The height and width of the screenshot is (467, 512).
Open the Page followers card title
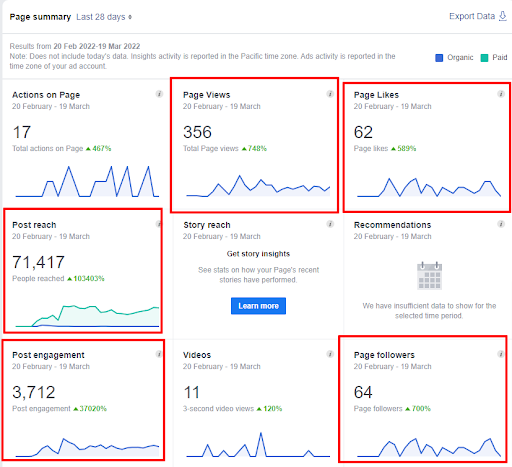(x=384, y=355)
